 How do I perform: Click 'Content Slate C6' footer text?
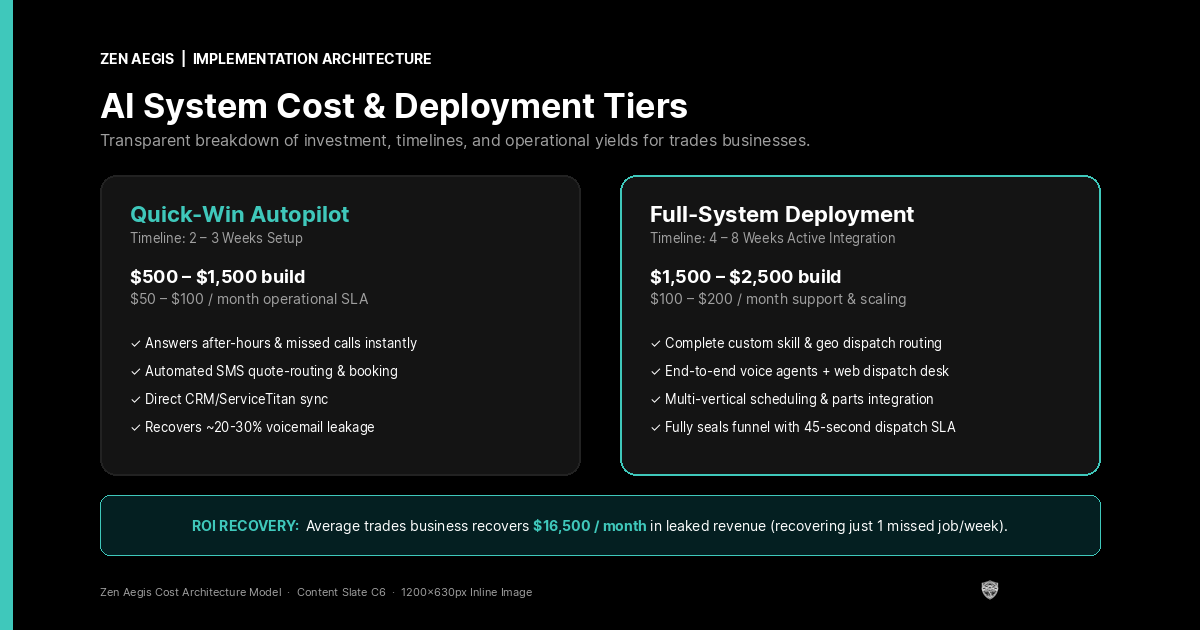(341, 592)
